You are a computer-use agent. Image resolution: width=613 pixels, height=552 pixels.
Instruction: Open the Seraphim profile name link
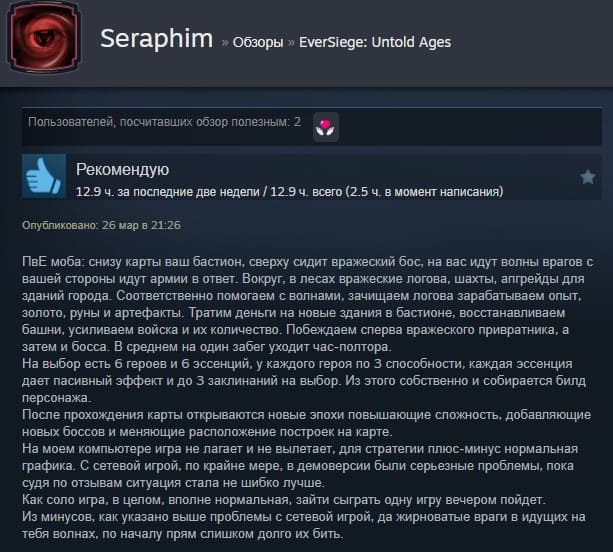(x=156, y=39)
